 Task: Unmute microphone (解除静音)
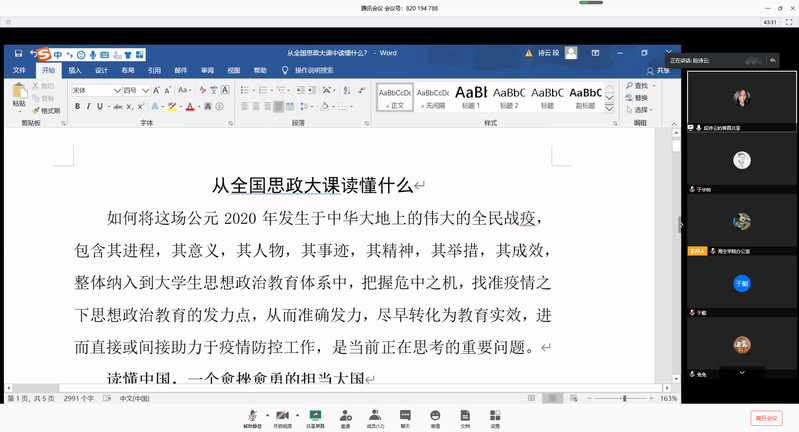point(253,417)
